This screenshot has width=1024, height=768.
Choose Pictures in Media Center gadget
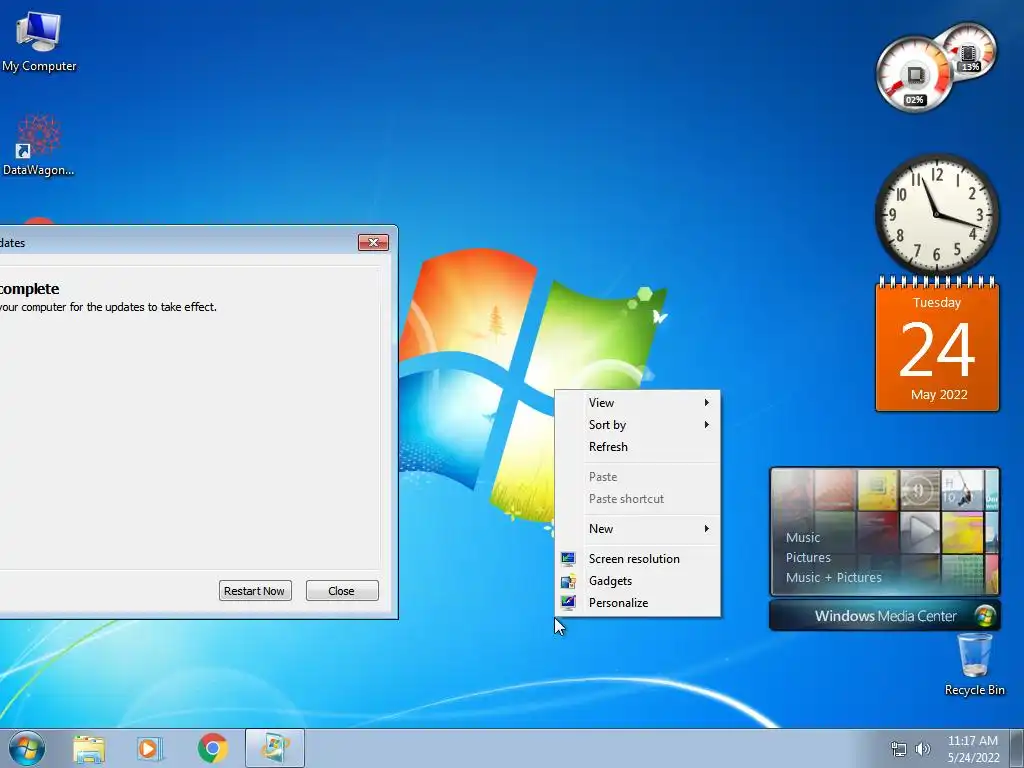(808, 558)
